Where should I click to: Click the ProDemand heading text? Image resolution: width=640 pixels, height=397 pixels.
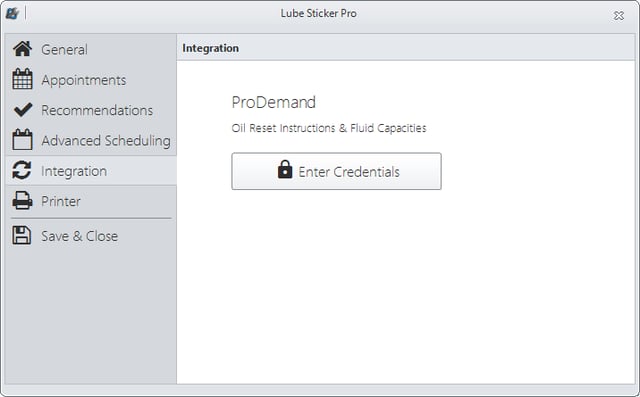(x=273, y=102)
